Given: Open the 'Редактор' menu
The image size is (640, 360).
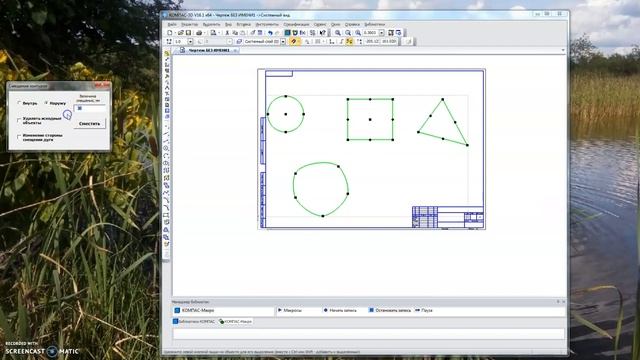Looking at the screenshot, I should (189, 24).
